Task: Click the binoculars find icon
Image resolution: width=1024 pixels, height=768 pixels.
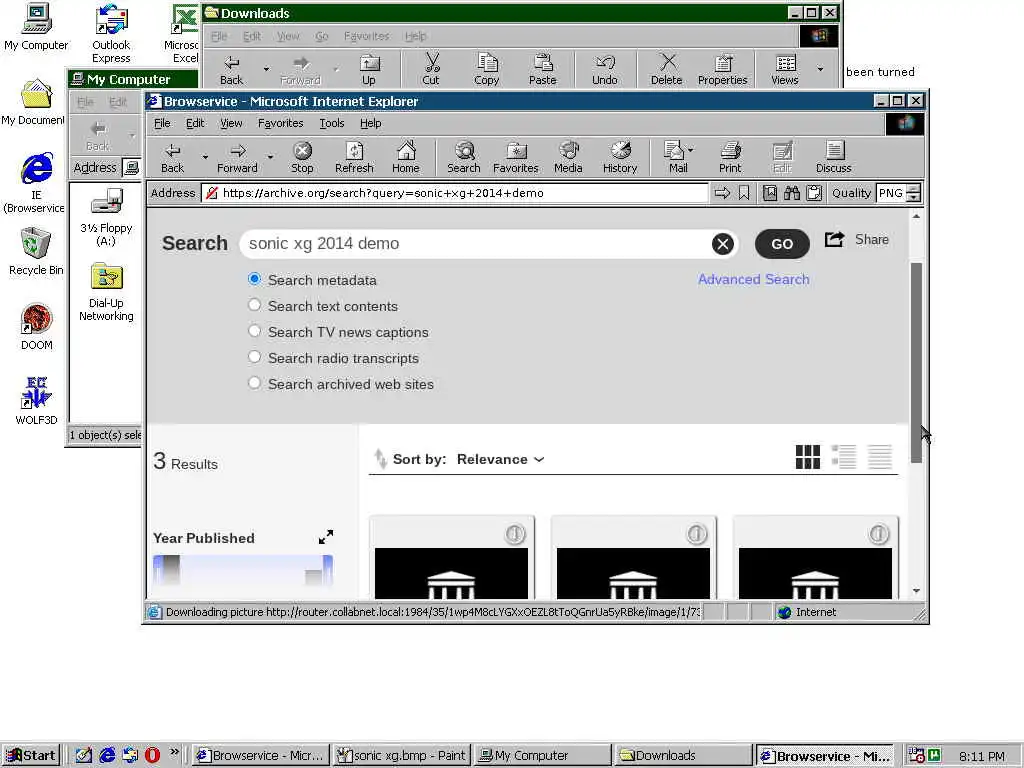Action: point(792,193)
